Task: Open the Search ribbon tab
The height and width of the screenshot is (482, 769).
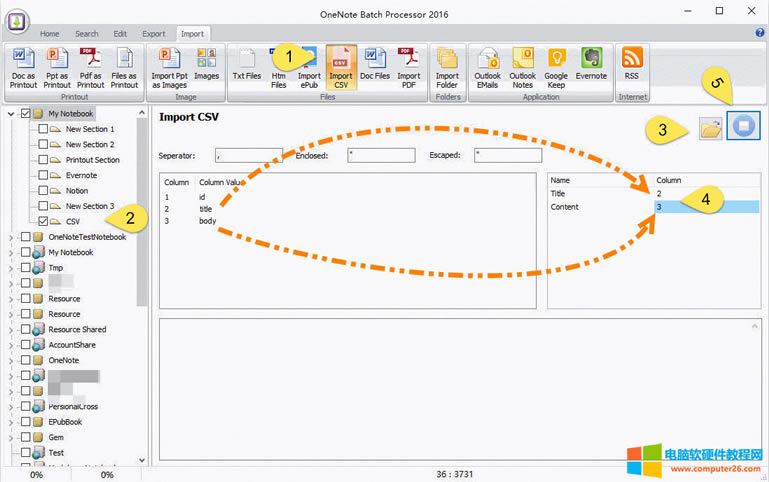Action: (86, 34)
